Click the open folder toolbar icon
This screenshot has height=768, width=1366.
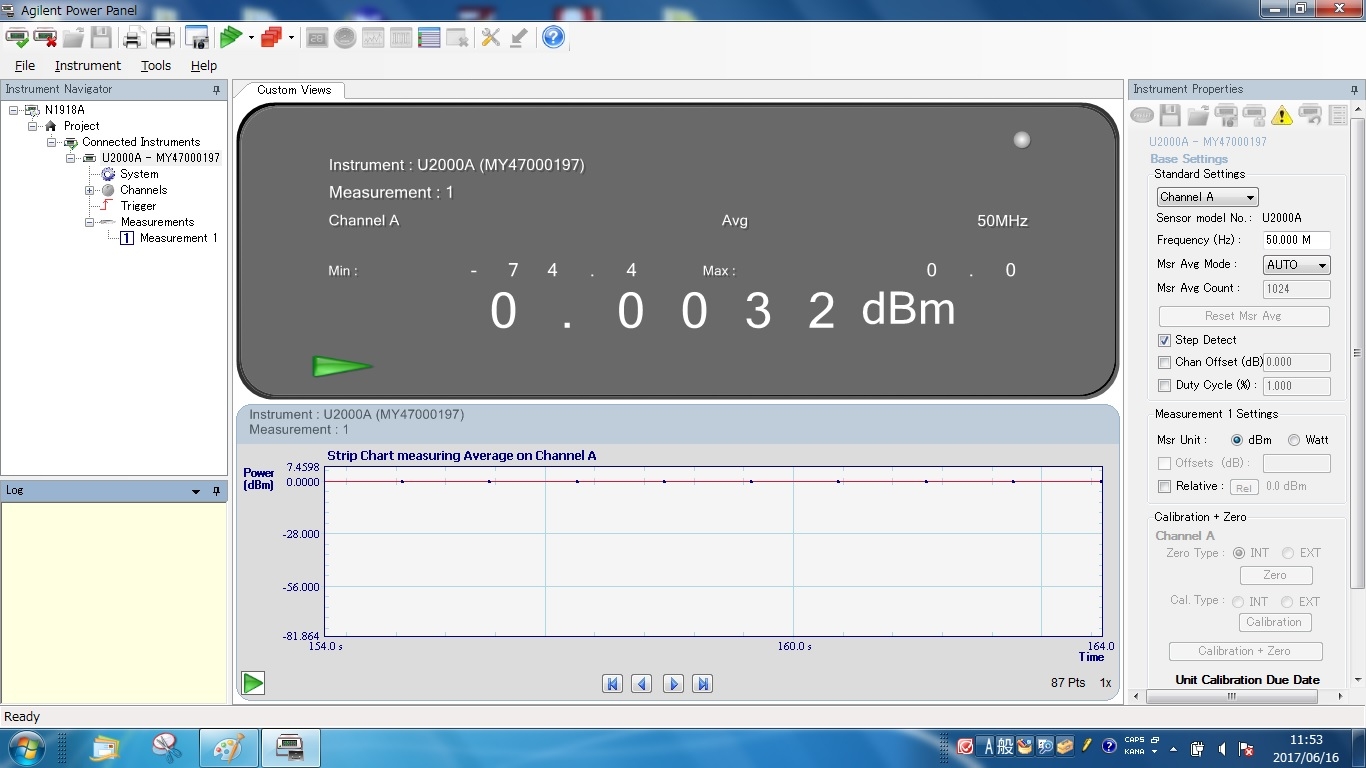73,38
